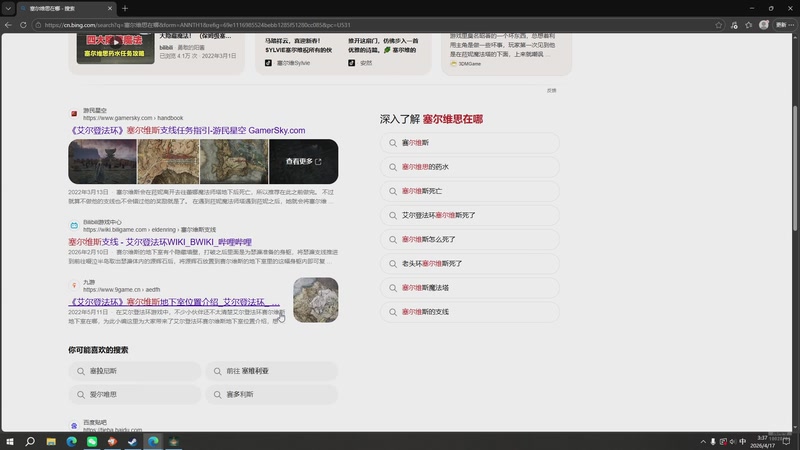Add this page to favorites star
The width and height of the screenshot is (800, 450).
[718, 24]
